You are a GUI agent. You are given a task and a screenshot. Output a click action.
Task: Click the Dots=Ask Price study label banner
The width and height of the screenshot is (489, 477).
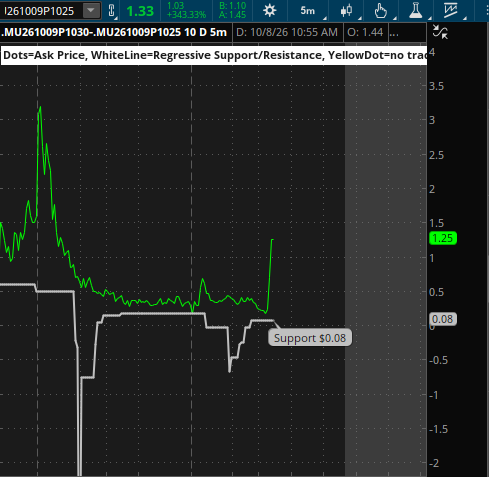214,55
